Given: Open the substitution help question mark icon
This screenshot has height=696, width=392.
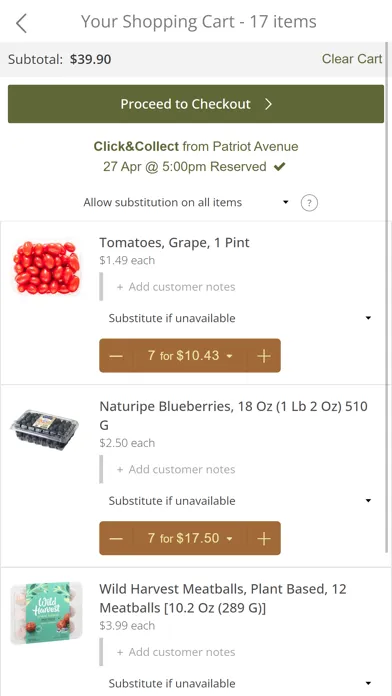Looking at the screenshot, I should (x=309, y=203).
